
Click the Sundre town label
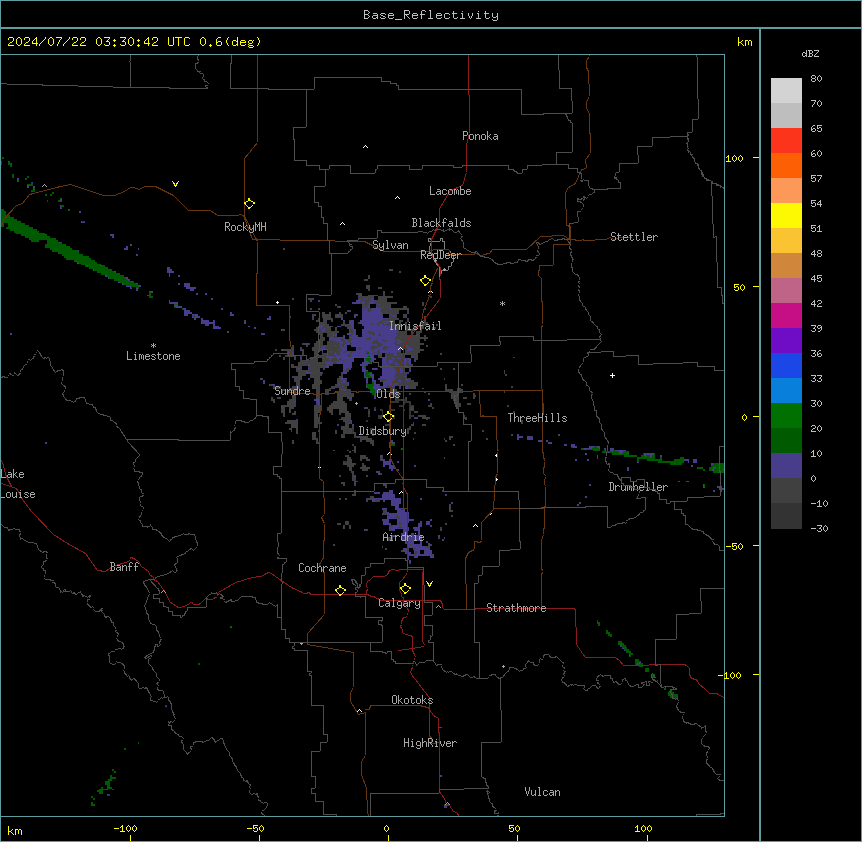pos(292,391)
